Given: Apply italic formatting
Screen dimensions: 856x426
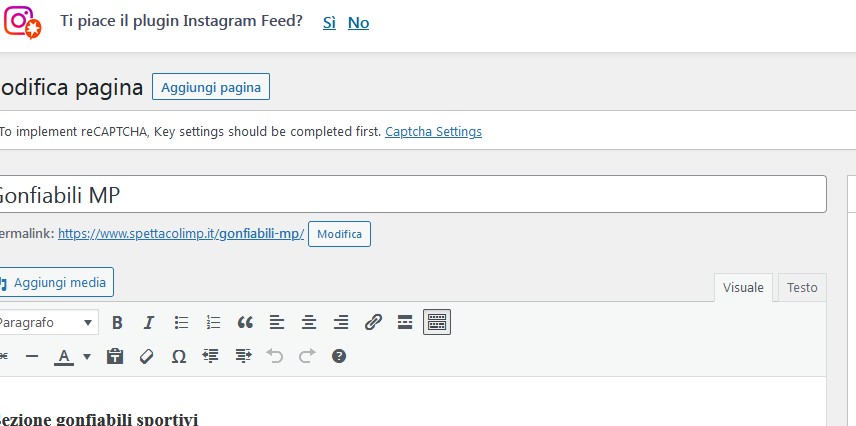Looking at the screenshot, I should pos(148,323).
